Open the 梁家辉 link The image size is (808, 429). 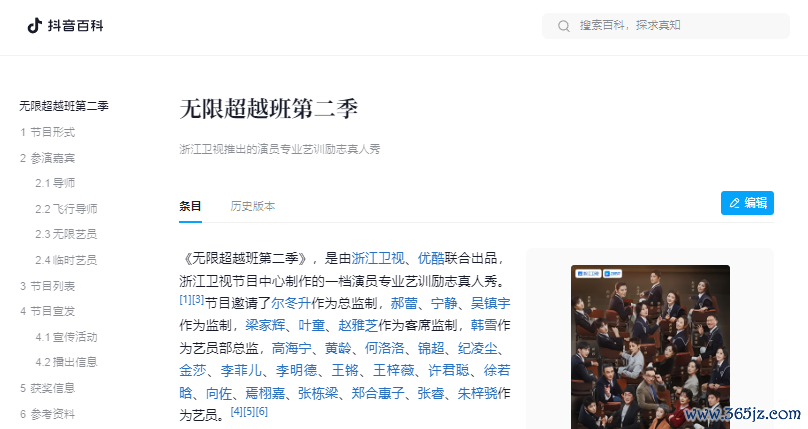click(x=265, y=325)
